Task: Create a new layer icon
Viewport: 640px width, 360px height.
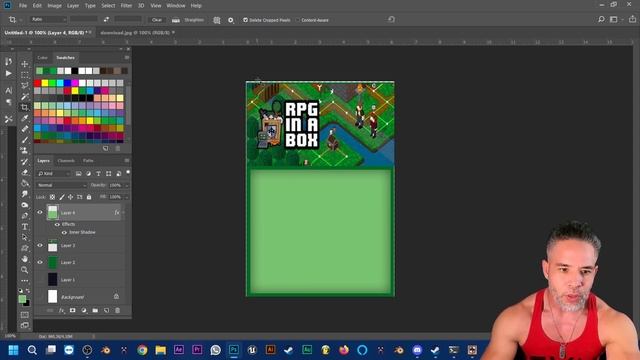Action: [x=106, y=311]
